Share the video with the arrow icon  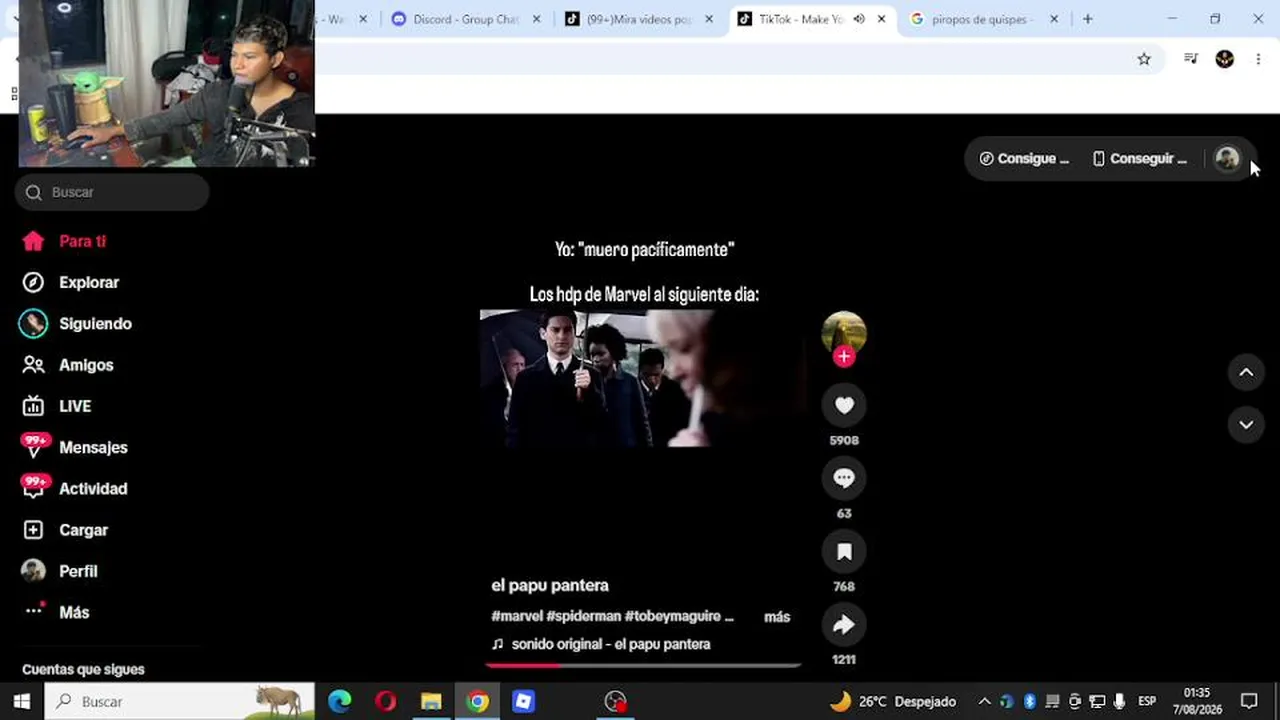[x=844, y=624]
